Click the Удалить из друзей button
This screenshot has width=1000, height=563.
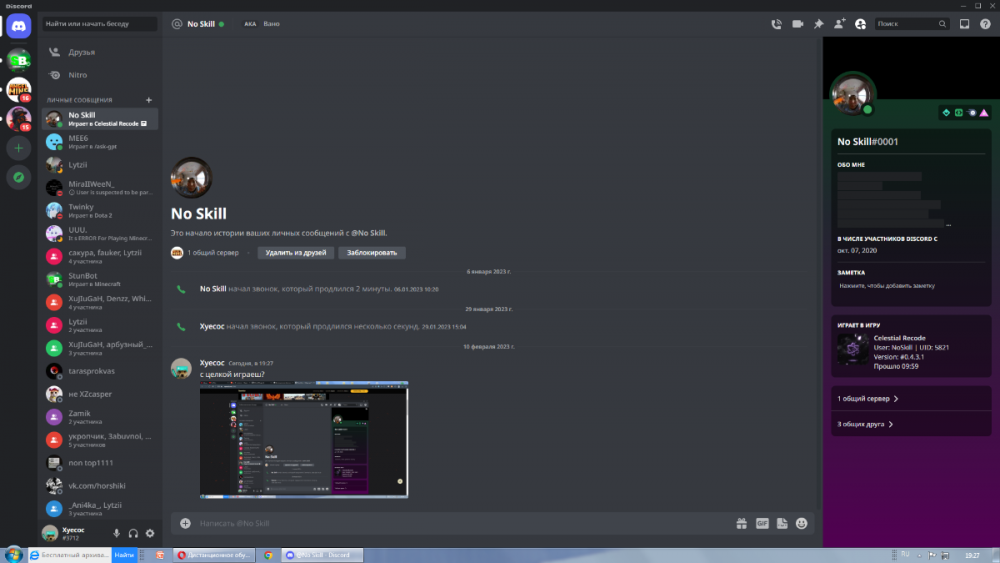coord(296,253)
